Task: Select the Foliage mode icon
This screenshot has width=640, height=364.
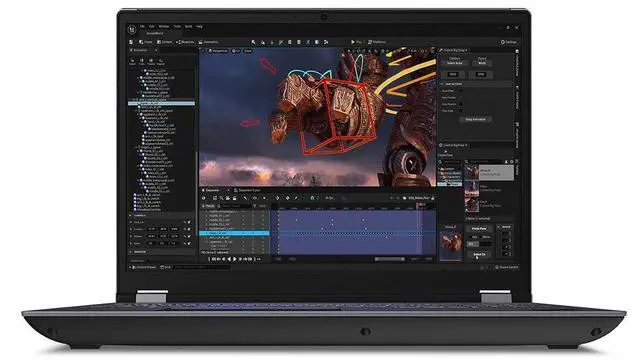Action: point(272,42)
